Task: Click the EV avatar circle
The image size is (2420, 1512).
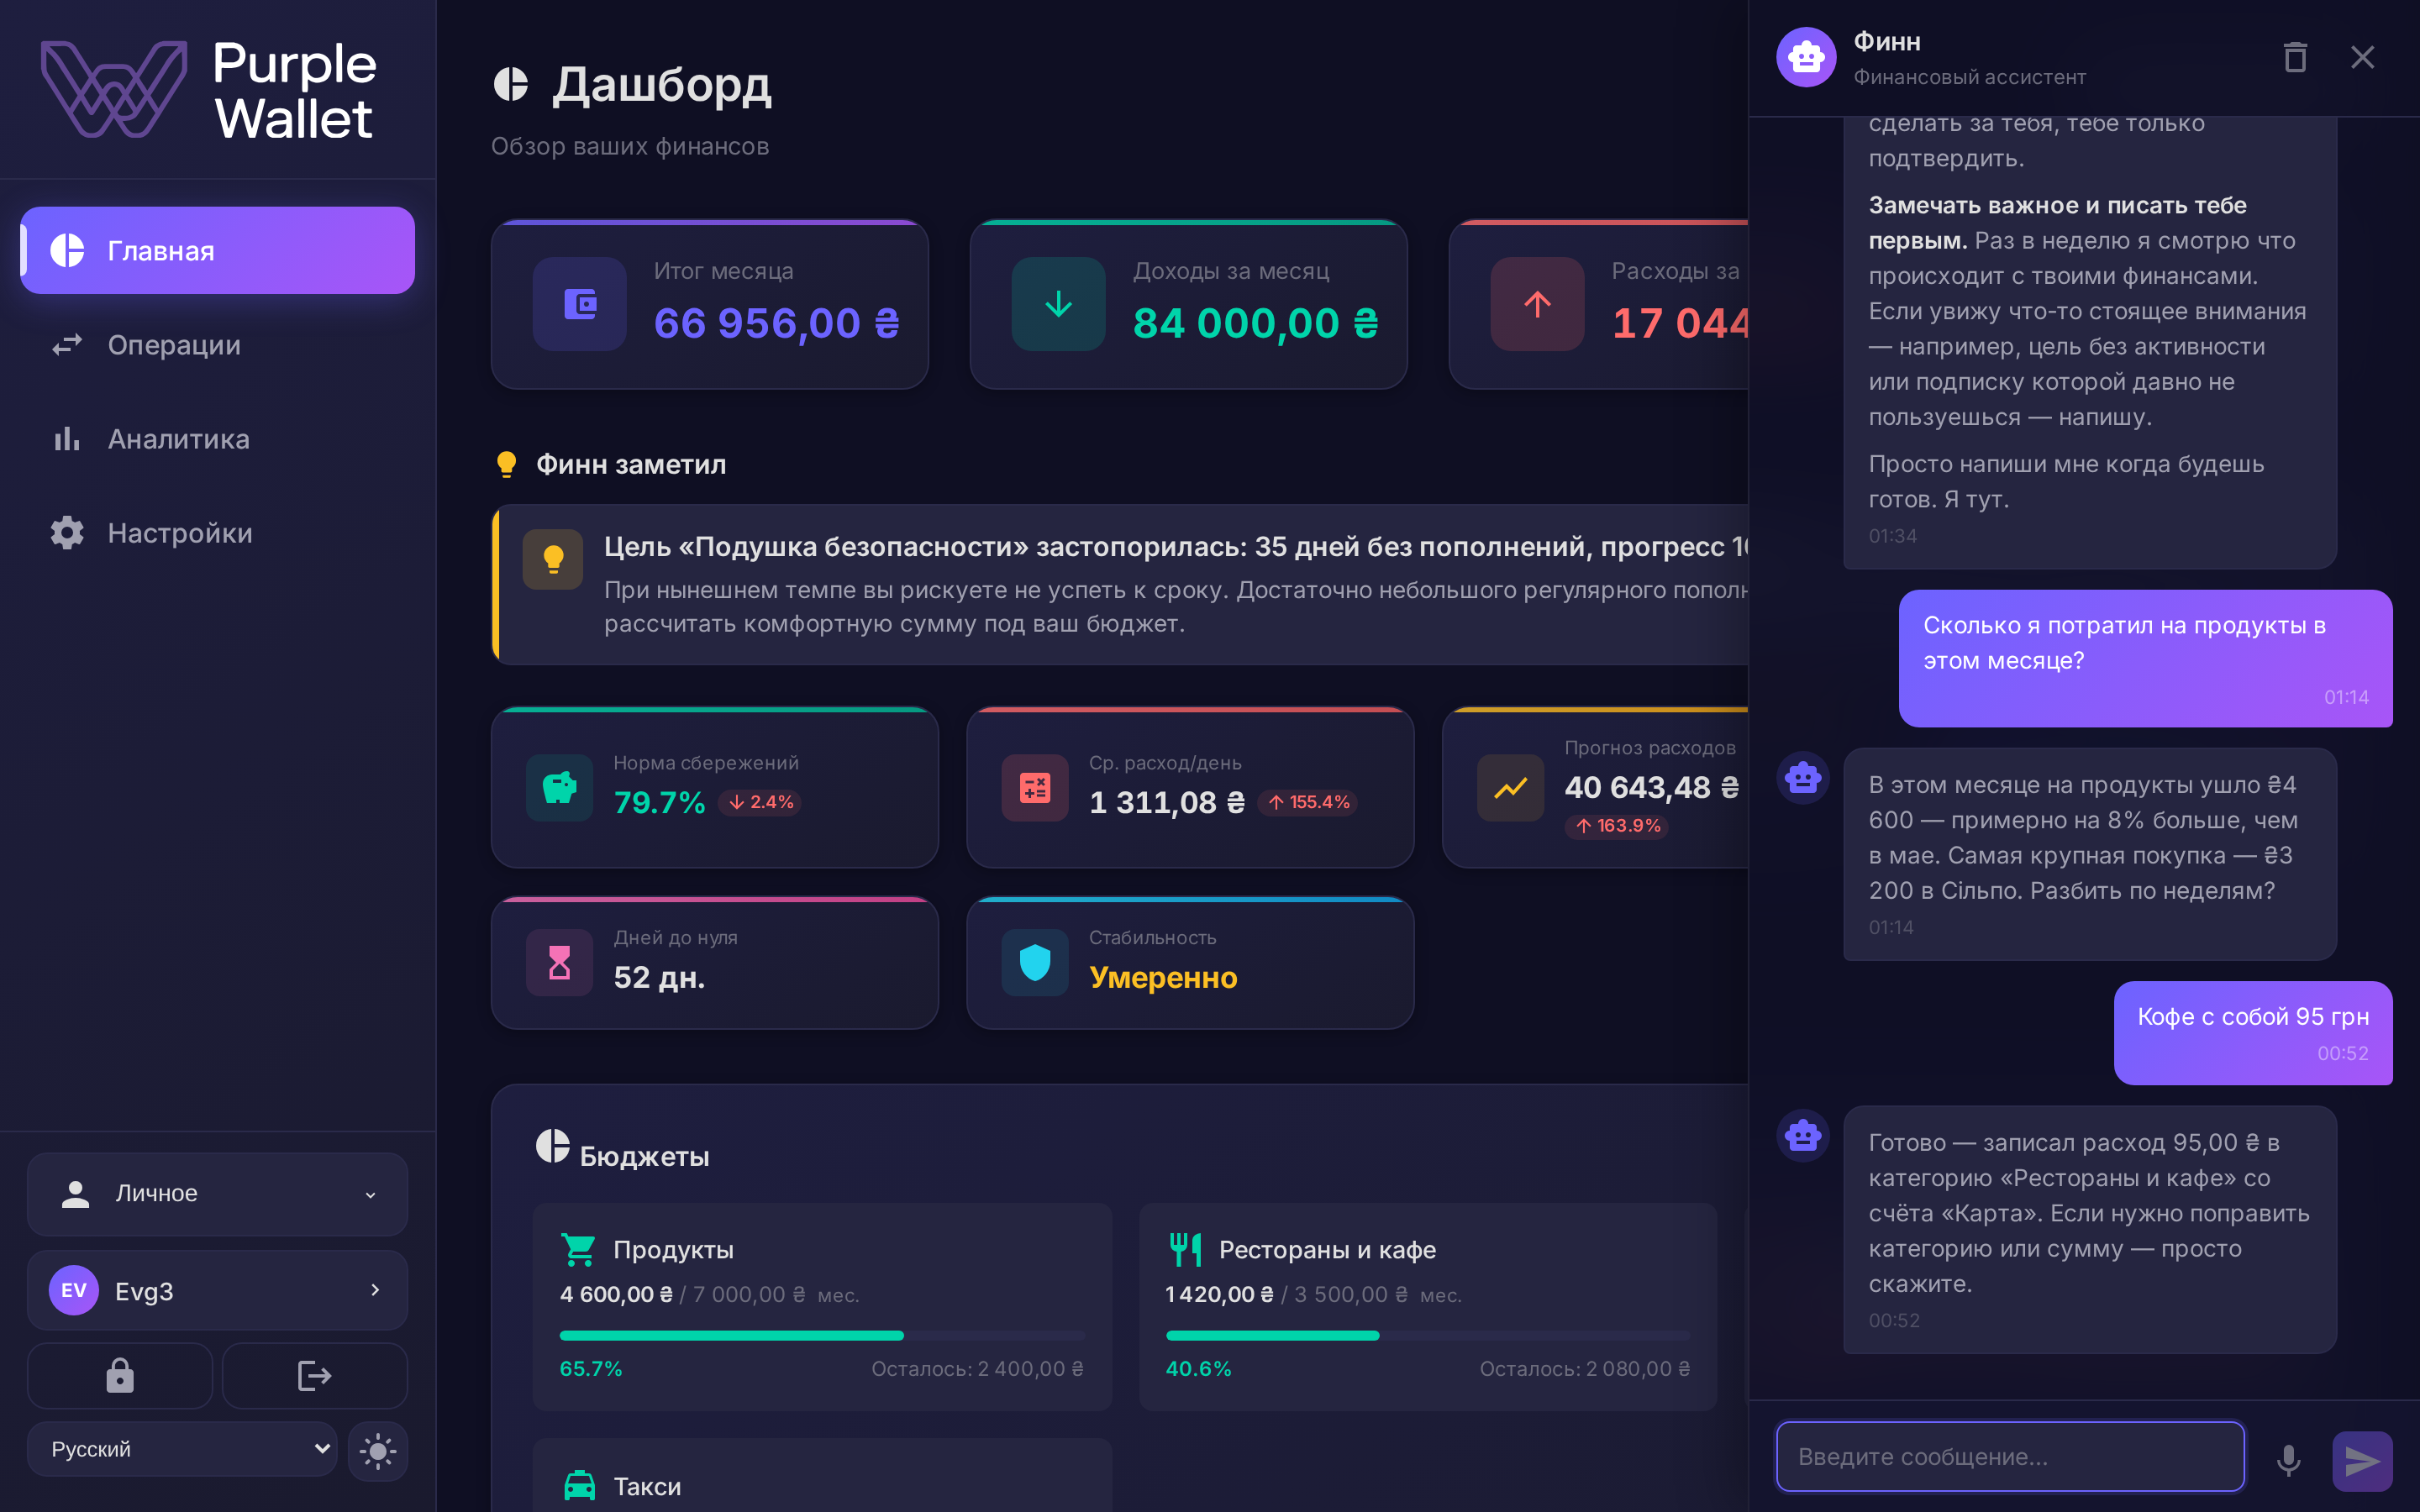Action: (x=74, y=1290)
